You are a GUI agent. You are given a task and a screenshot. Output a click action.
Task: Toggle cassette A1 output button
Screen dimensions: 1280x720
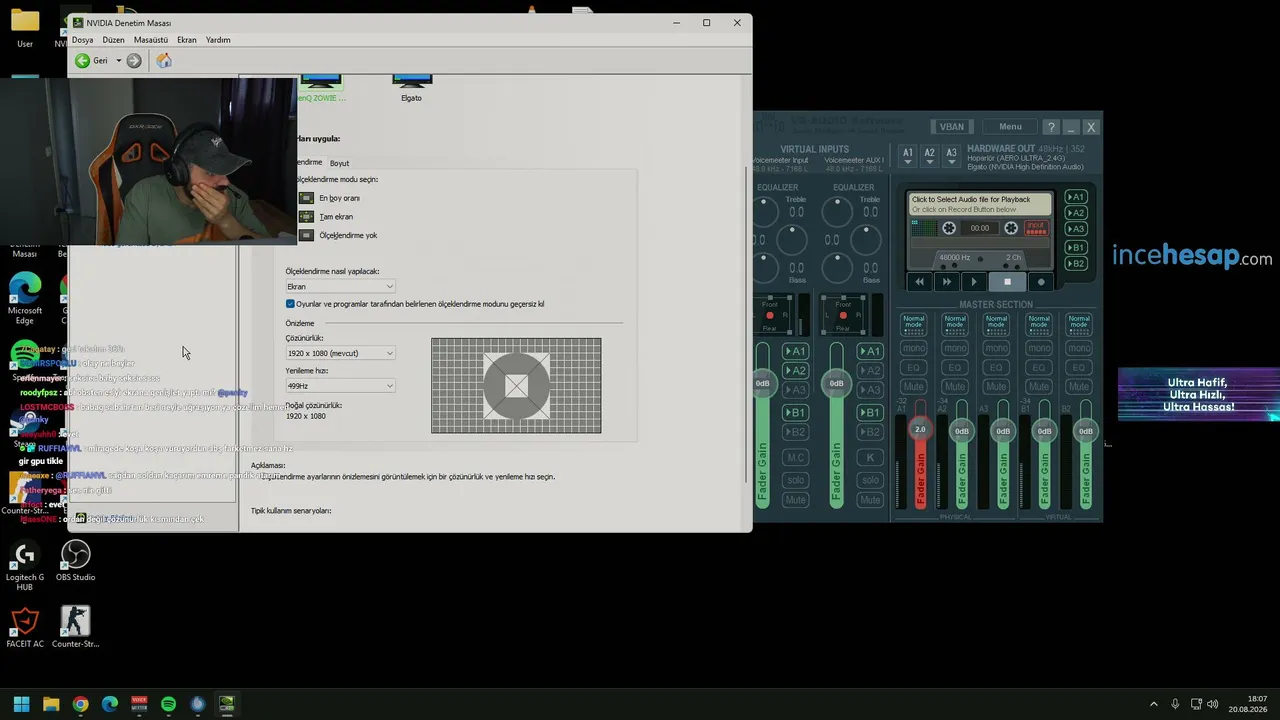coord(1076,197)
